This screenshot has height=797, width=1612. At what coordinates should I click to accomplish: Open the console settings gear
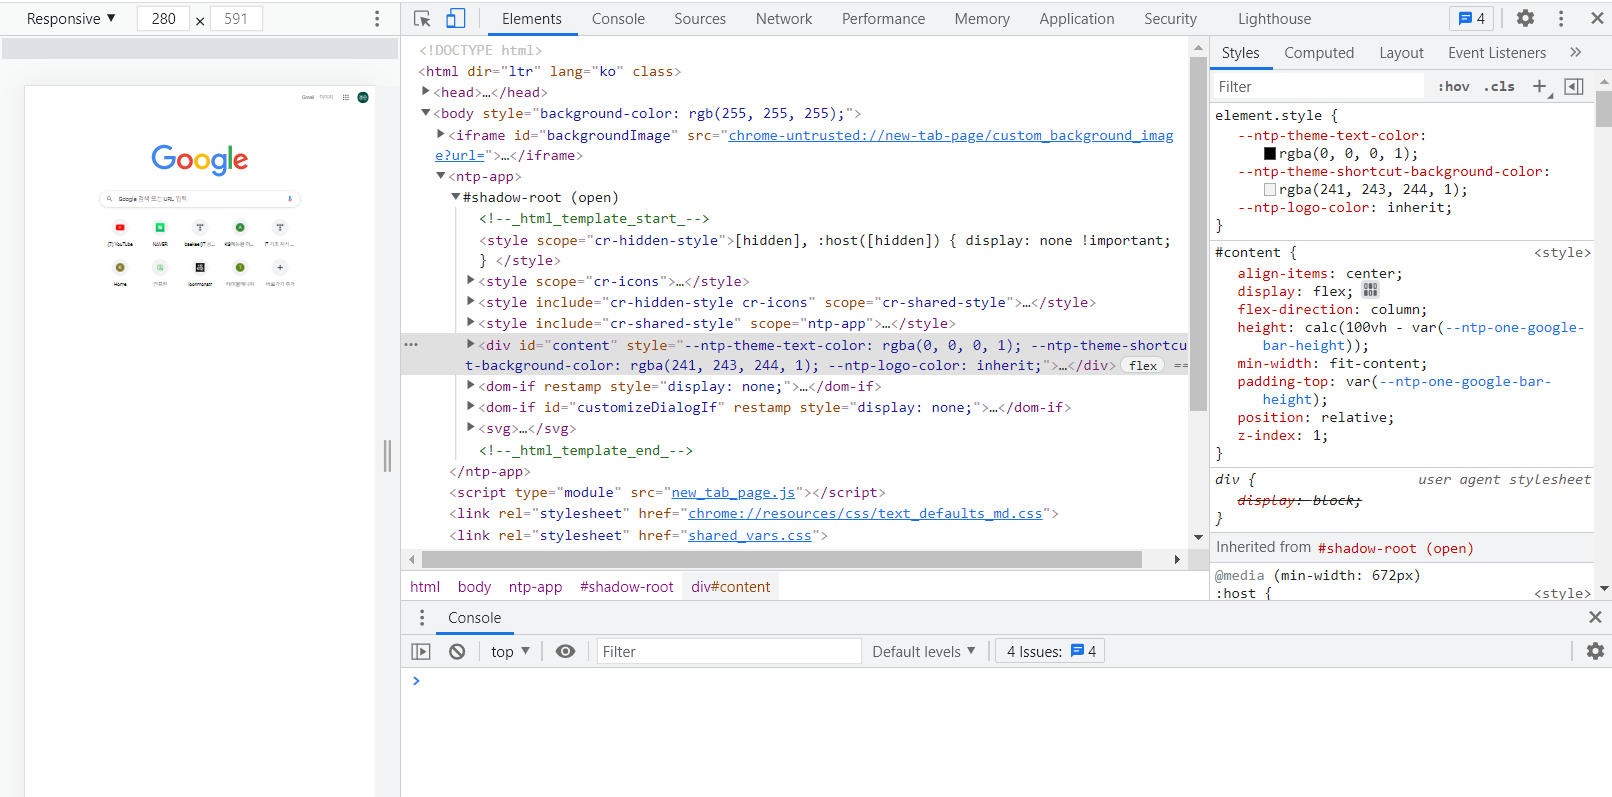tap(1595, 651)
